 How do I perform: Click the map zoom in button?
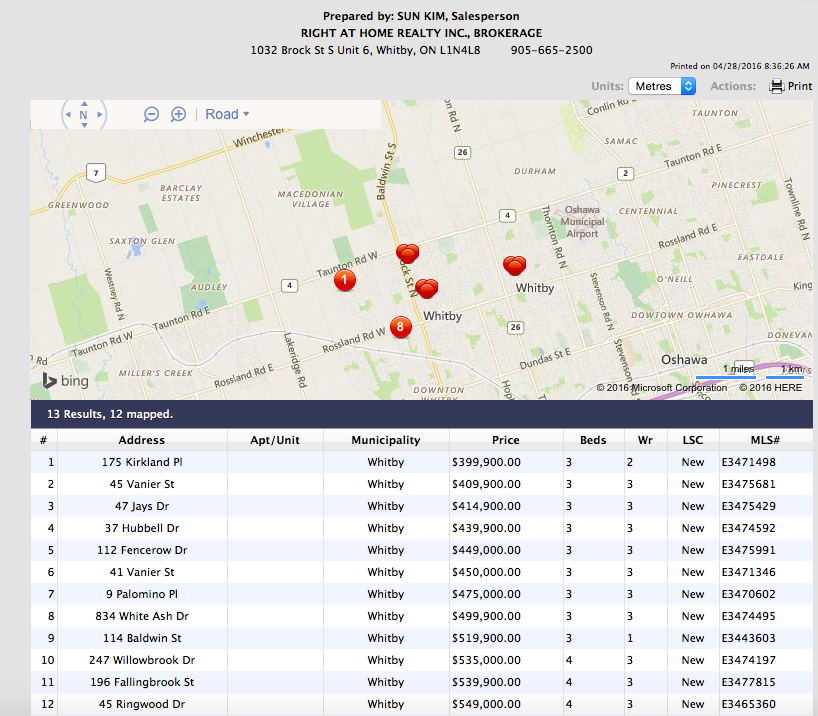[x=178, y=114]
